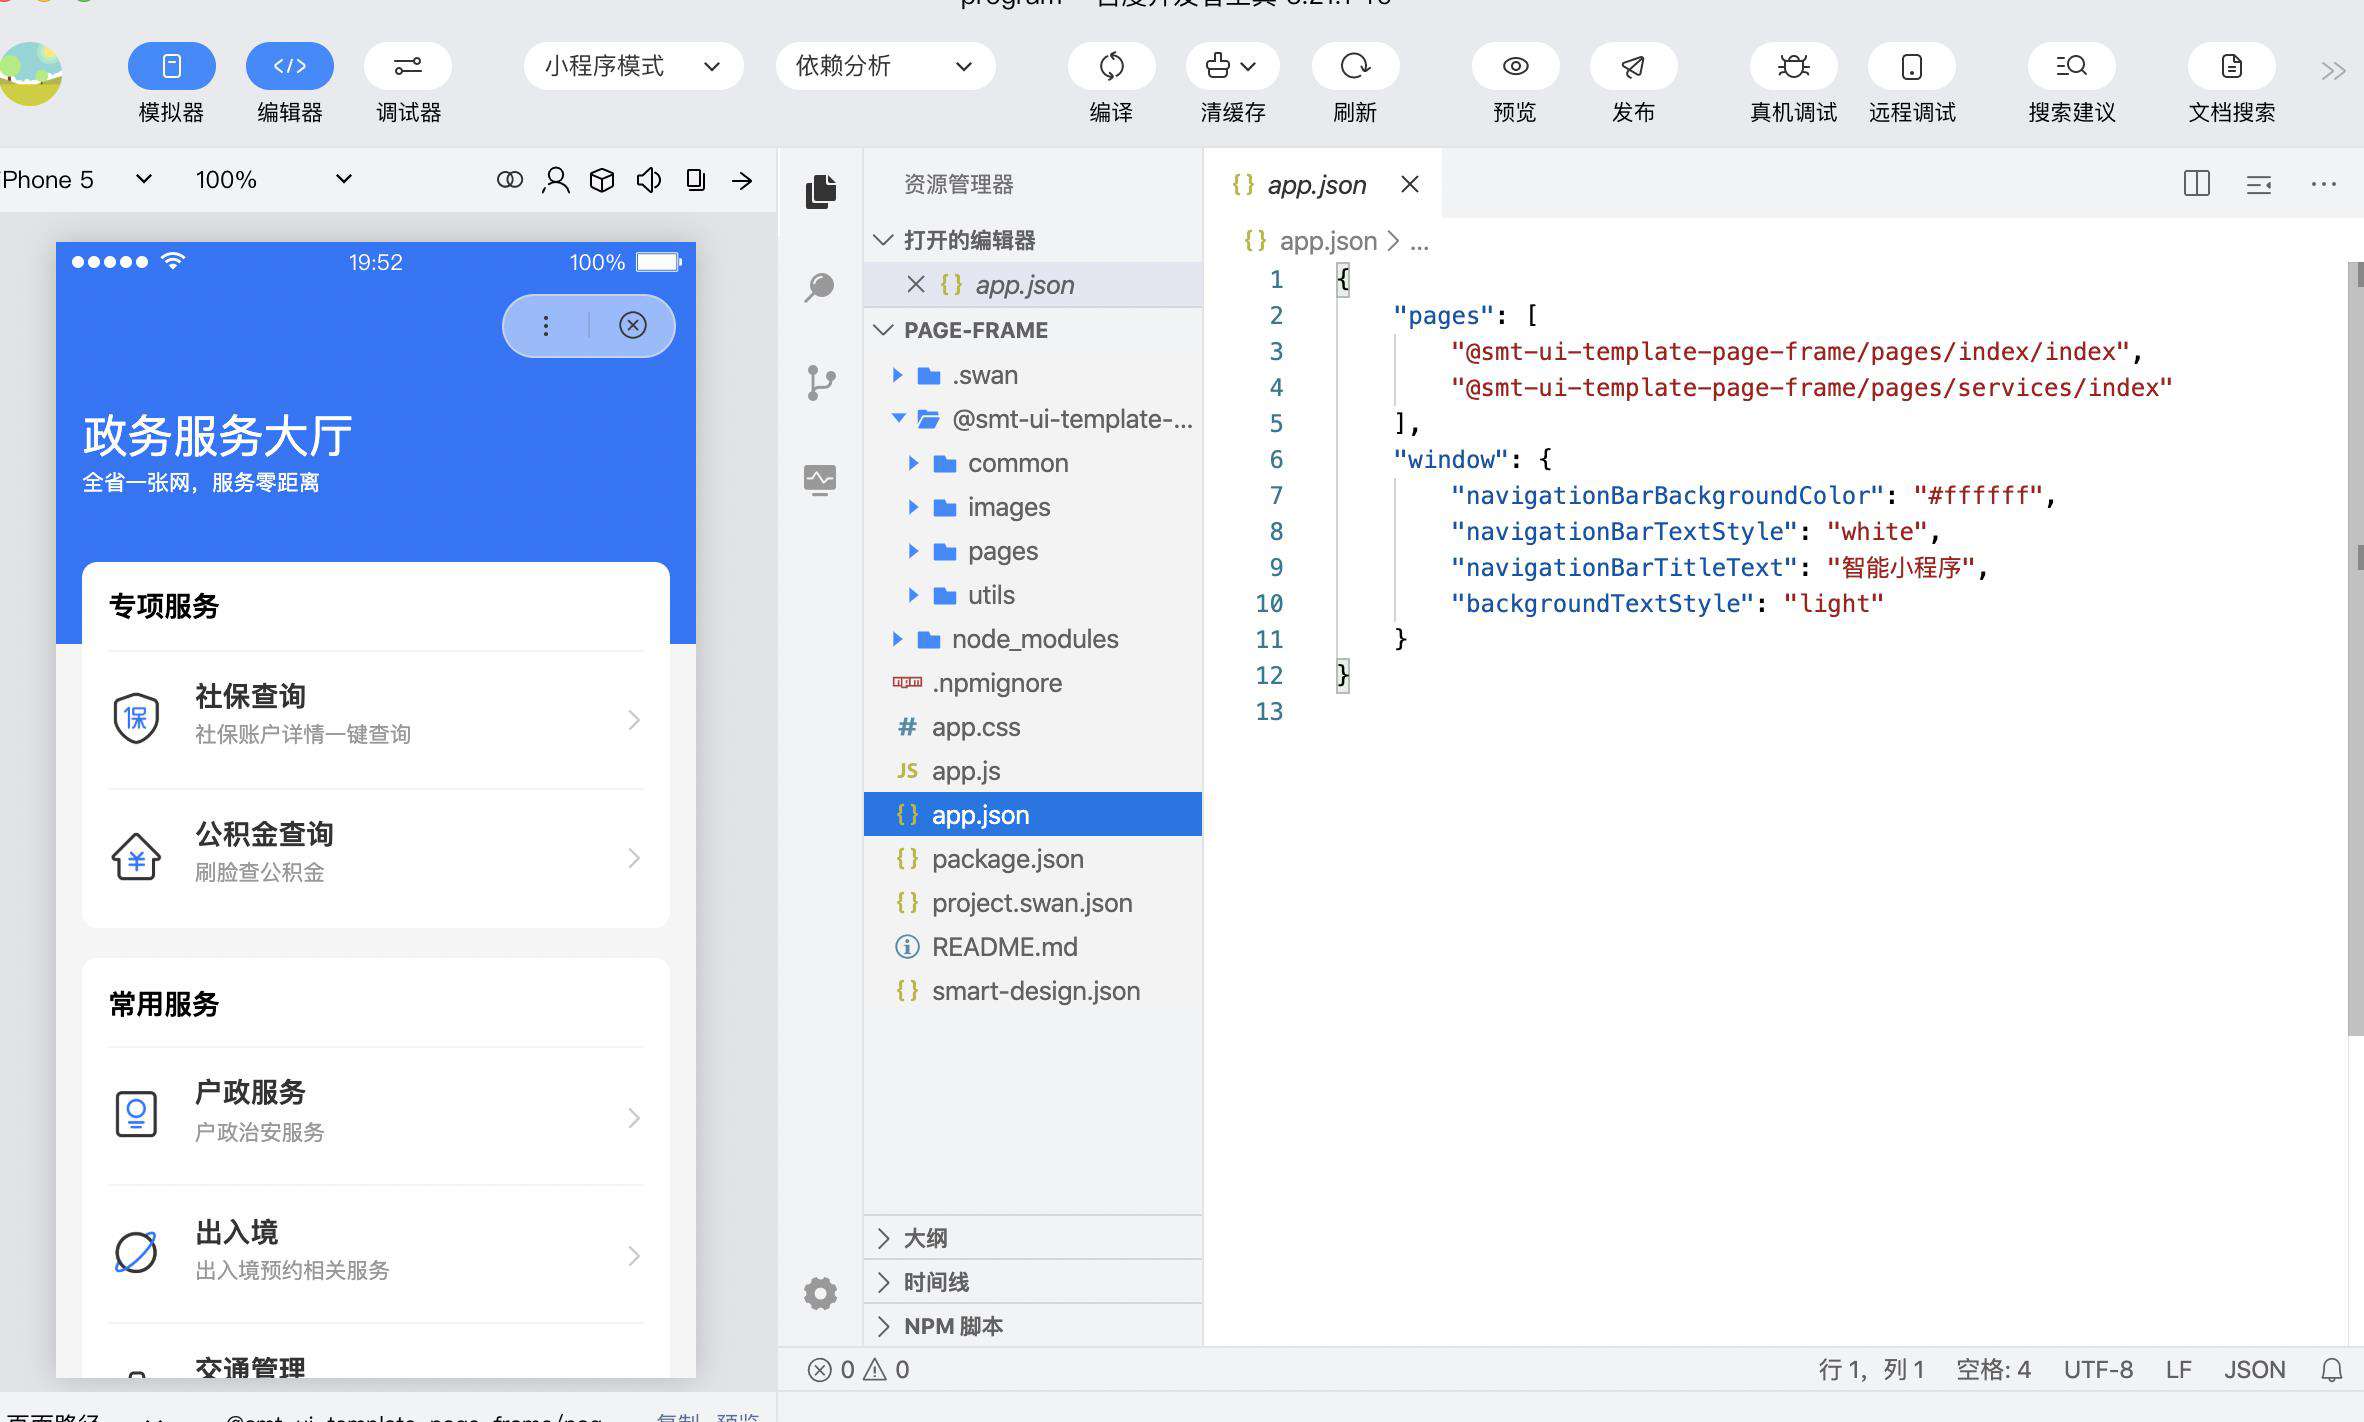Open the 公积金查询 service row
This screenshot has width=2364, height=1422.
click(x=376, y=857)
